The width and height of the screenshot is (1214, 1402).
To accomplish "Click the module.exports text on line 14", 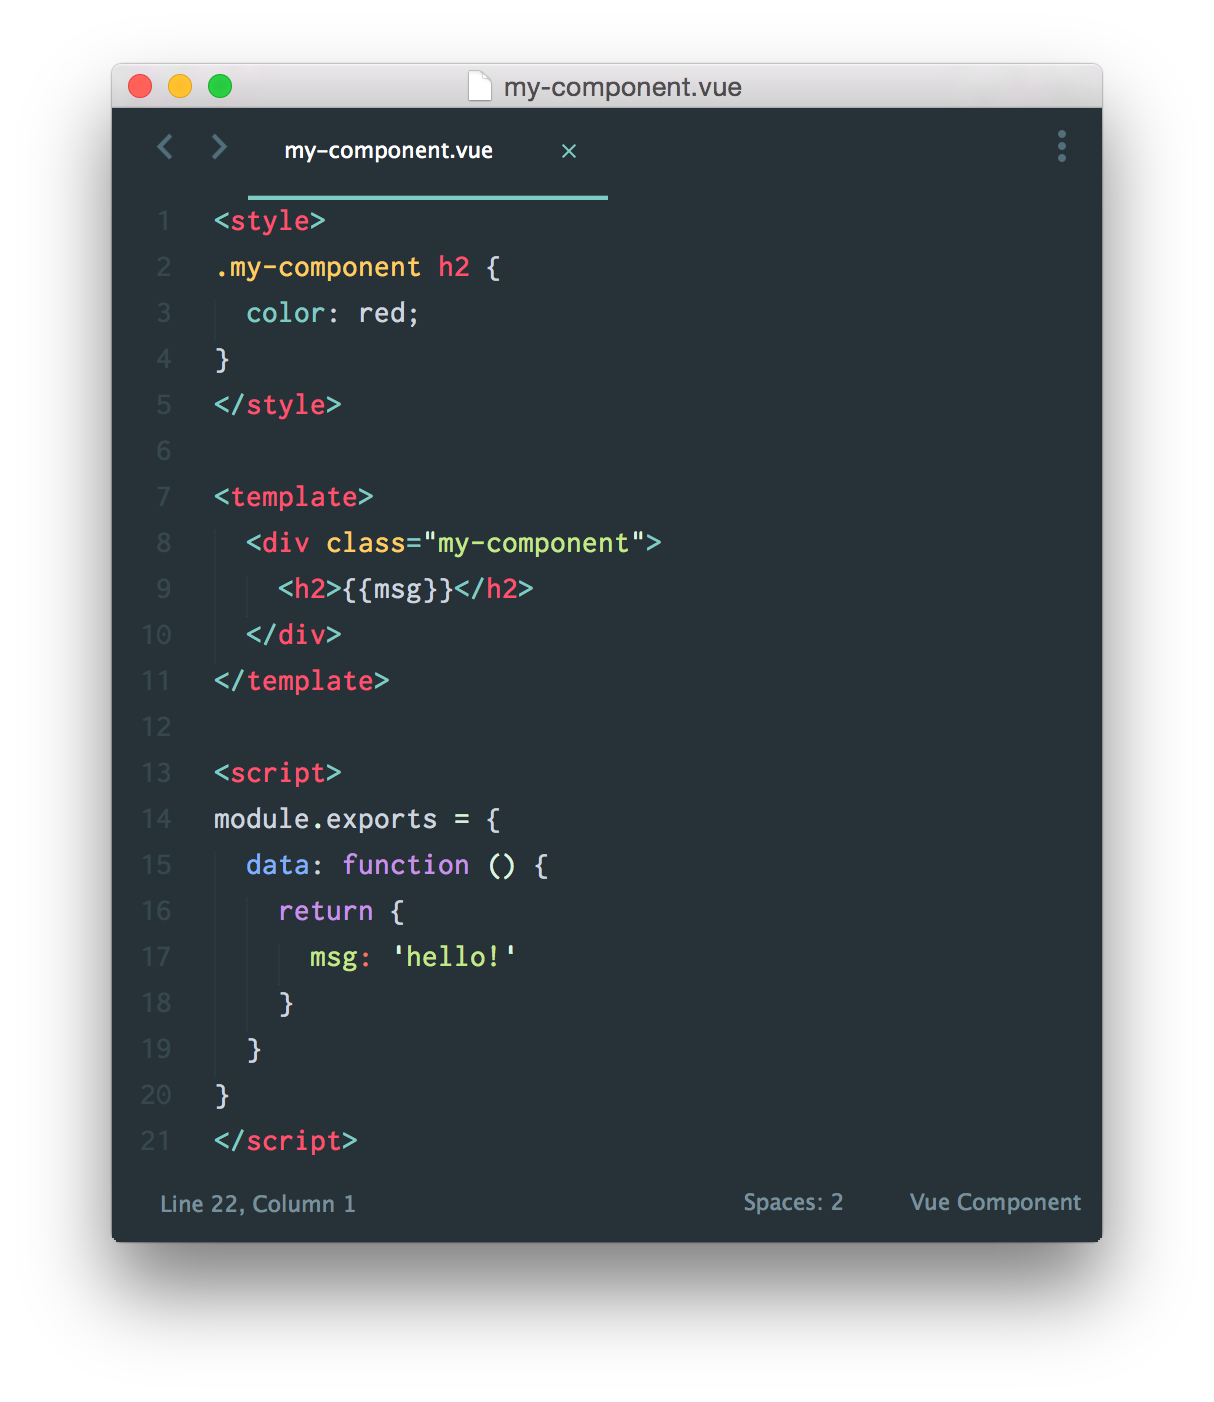I will click(328, 819).
